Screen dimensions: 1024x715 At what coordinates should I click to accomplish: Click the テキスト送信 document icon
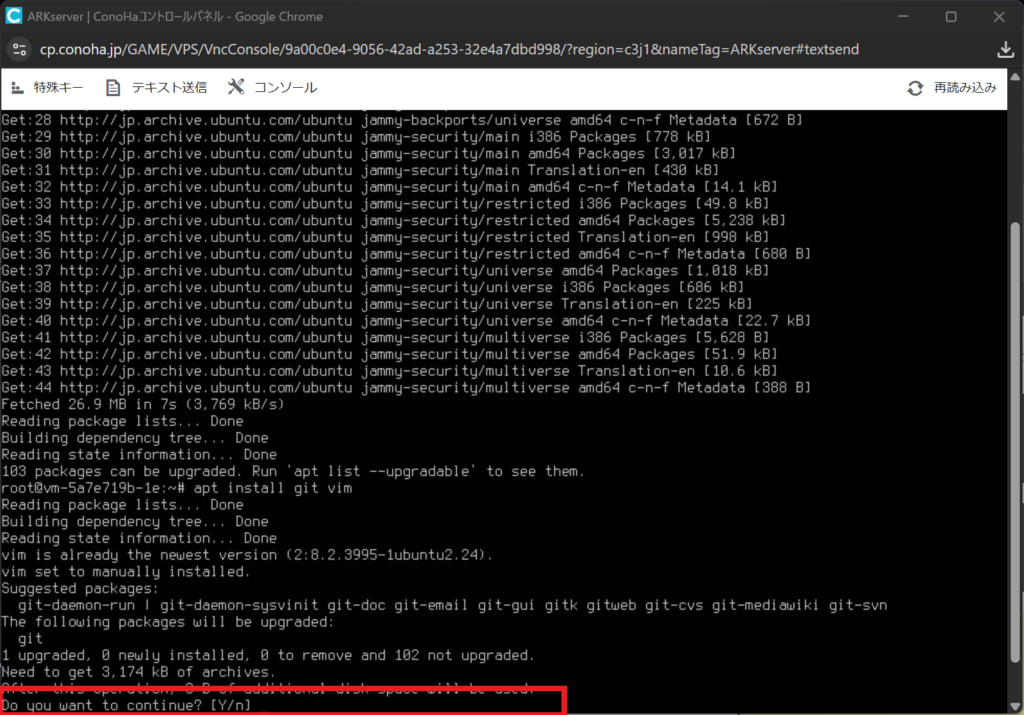coord(113,88)
